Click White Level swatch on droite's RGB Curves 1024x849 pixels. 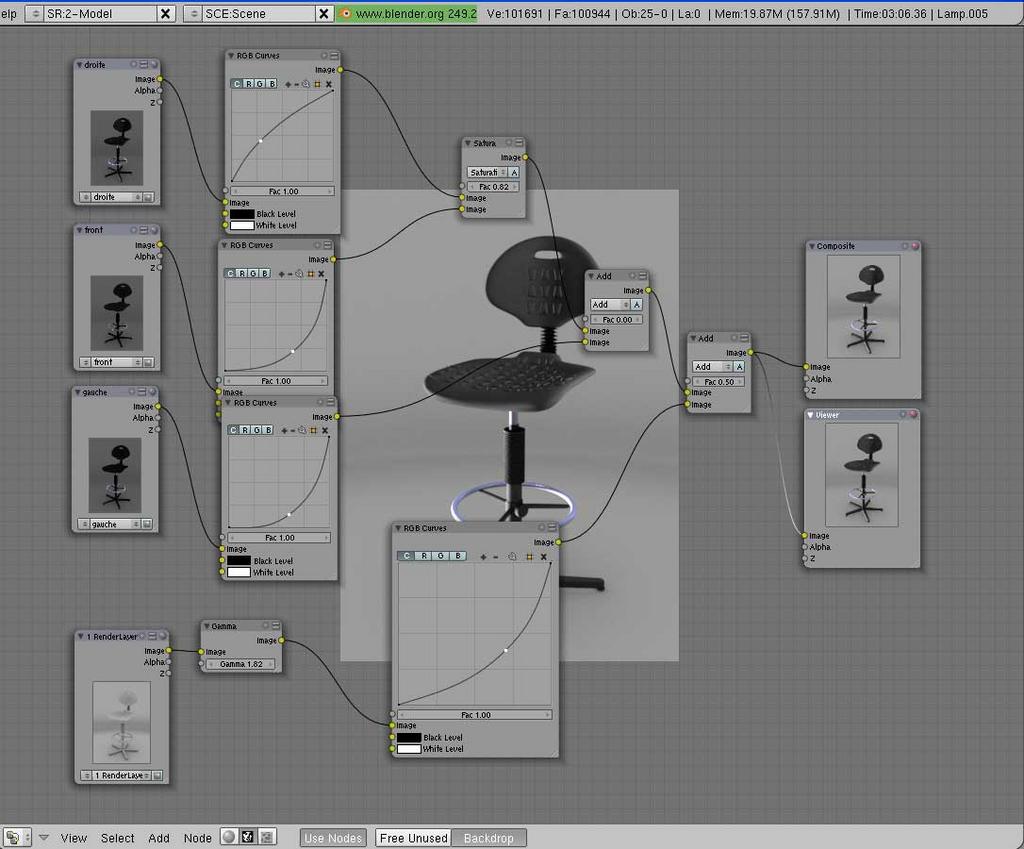(242, 225)
